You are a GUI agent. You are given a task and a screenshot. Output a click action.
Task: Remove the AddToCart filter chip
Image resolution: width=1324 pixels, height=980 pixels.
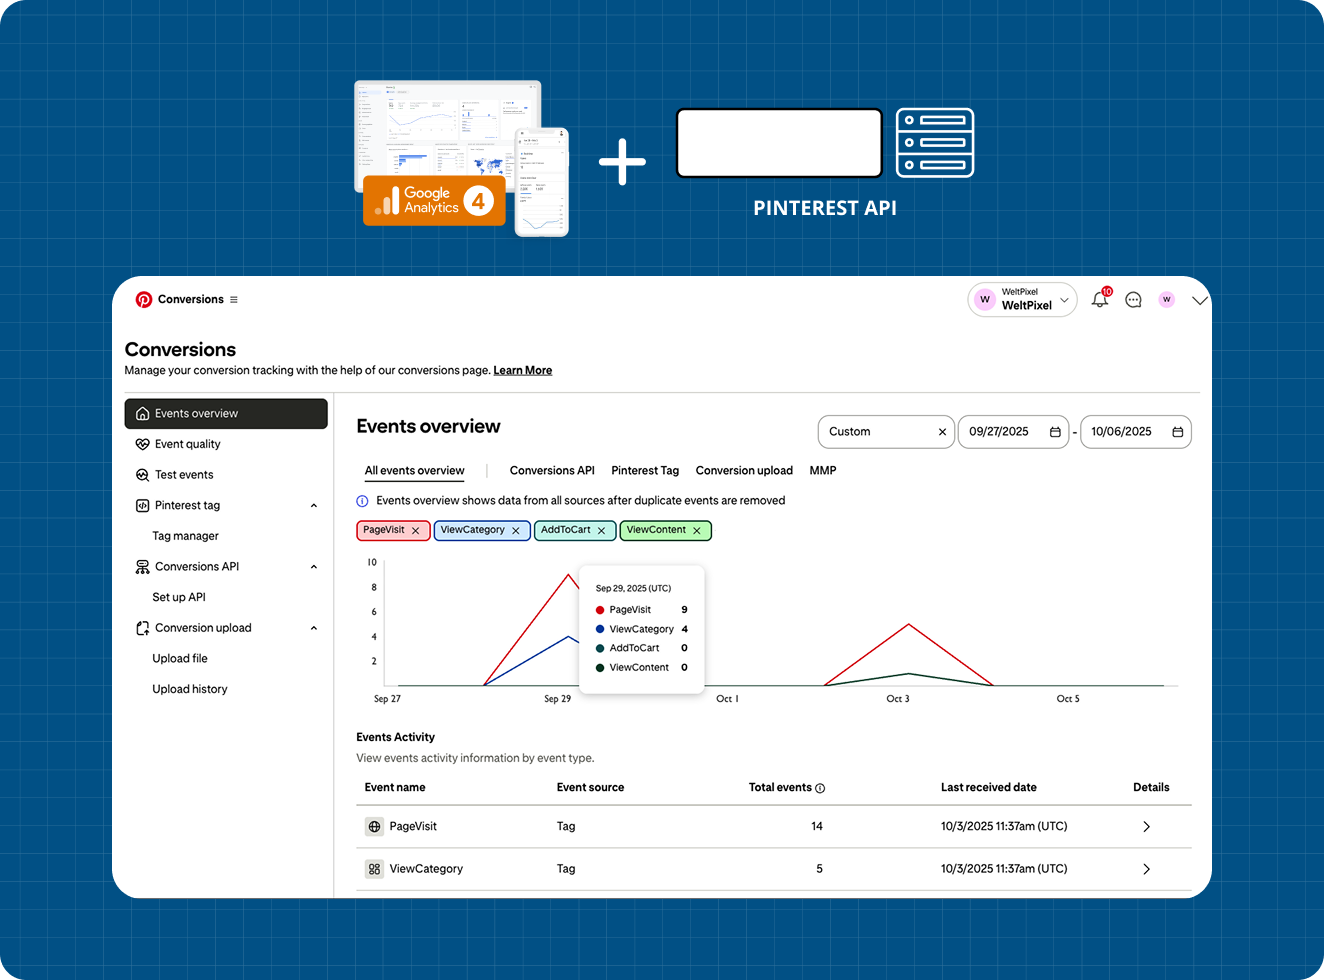[603, 530]
